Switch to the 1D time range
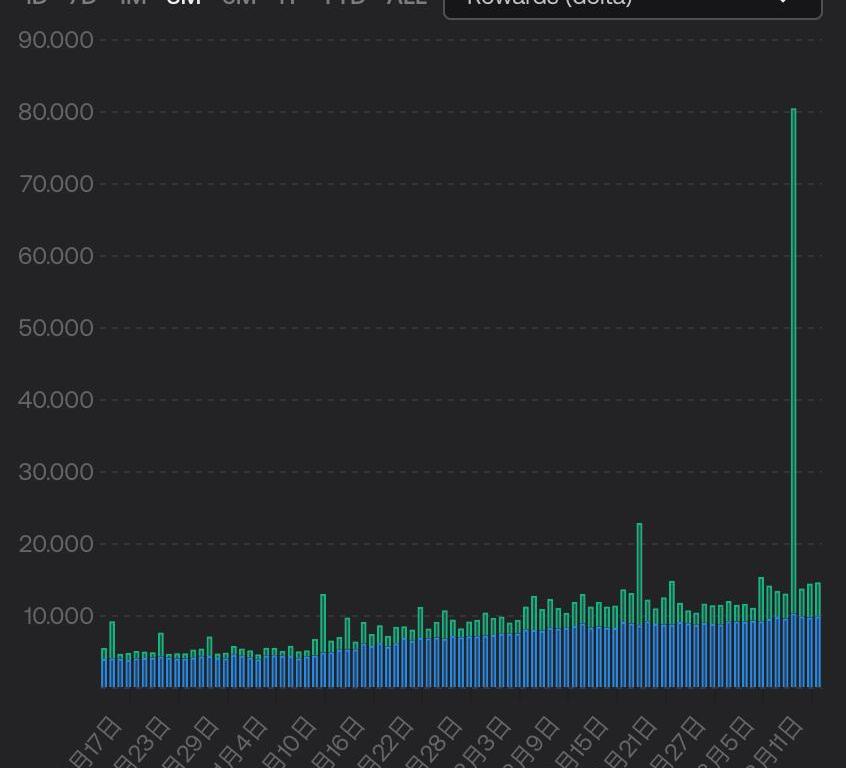 click(x=36, y=3)
